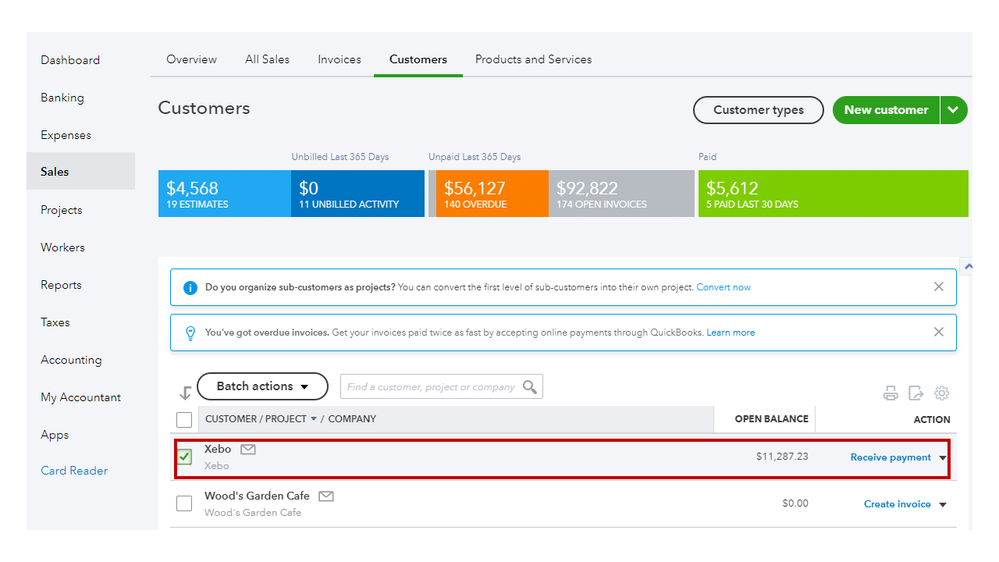Uncheck the Xebo customer checkbox
Screen dimensions: 999x562
point(185,457)
